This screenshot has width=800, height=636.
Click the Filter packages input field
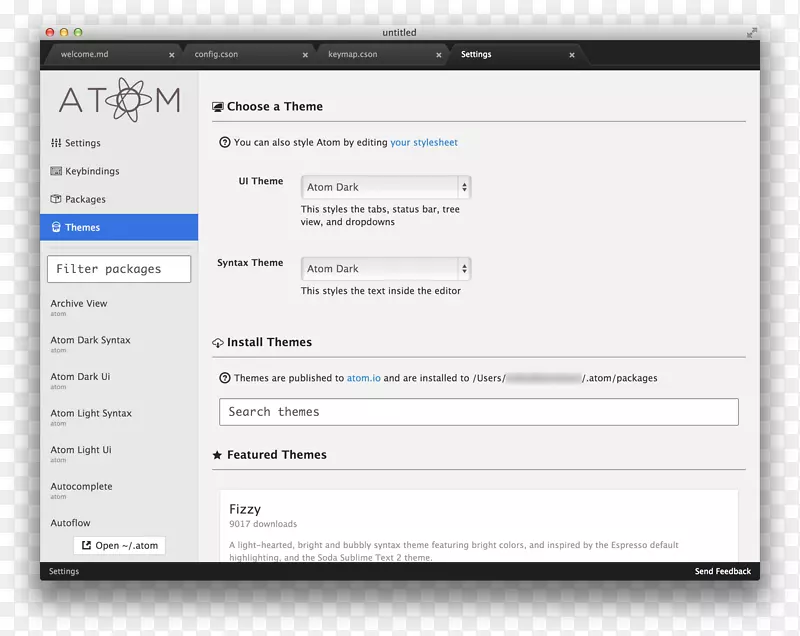[x=118, y=268]
